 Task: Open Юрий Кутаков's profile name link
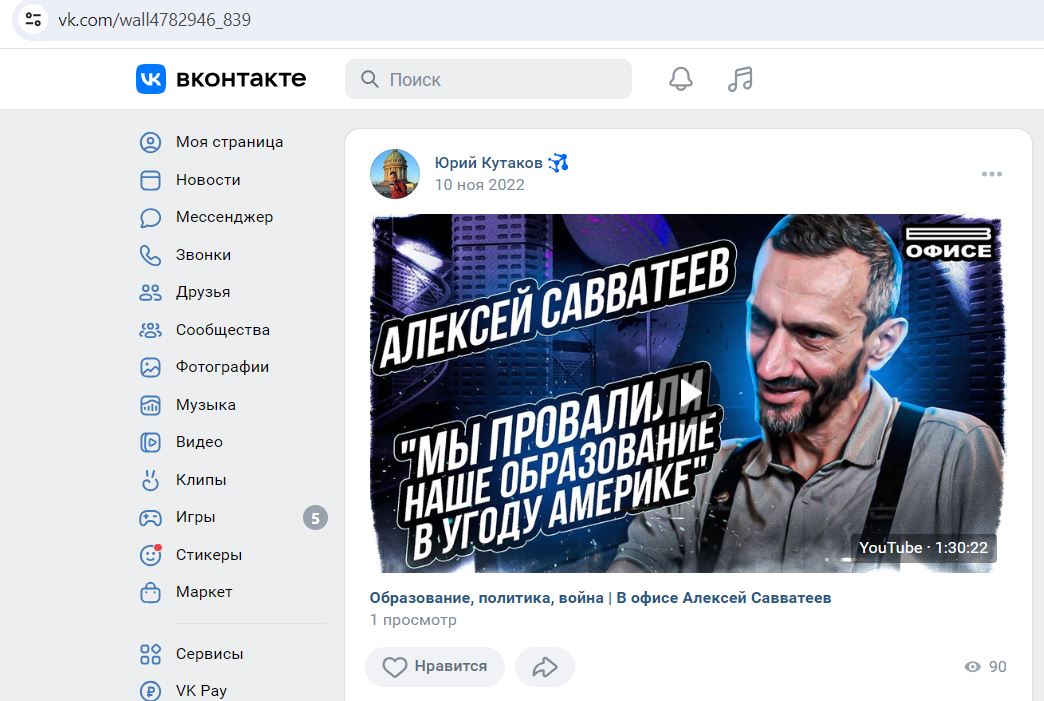click(488, 163)
